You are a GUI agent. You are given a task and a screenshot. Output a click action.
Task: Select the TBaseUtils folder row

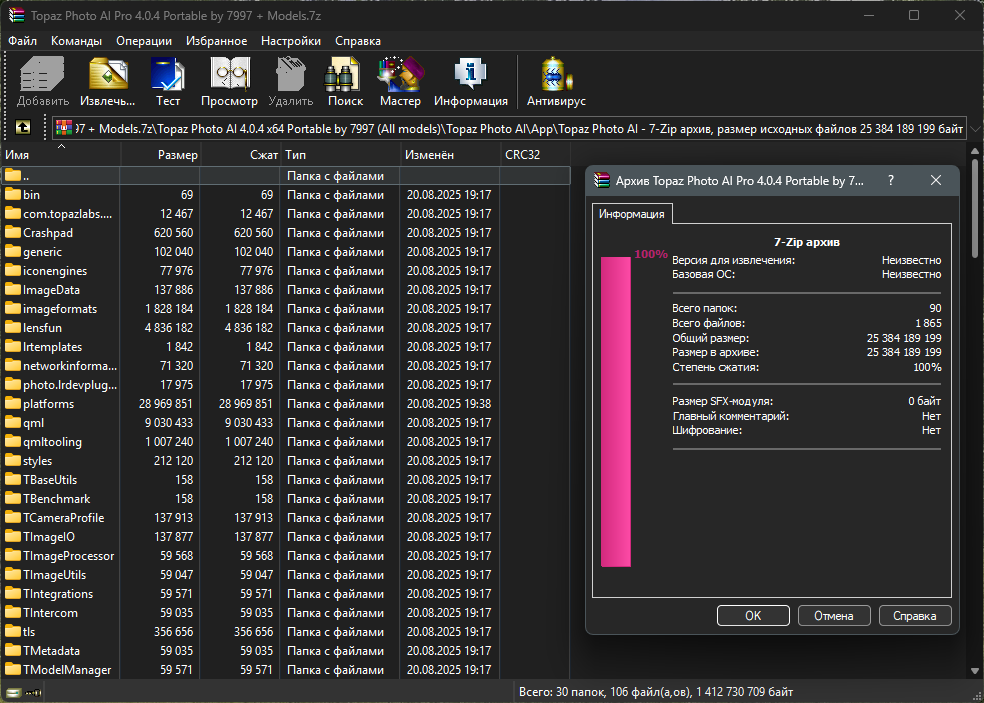[x=285, y=480]
